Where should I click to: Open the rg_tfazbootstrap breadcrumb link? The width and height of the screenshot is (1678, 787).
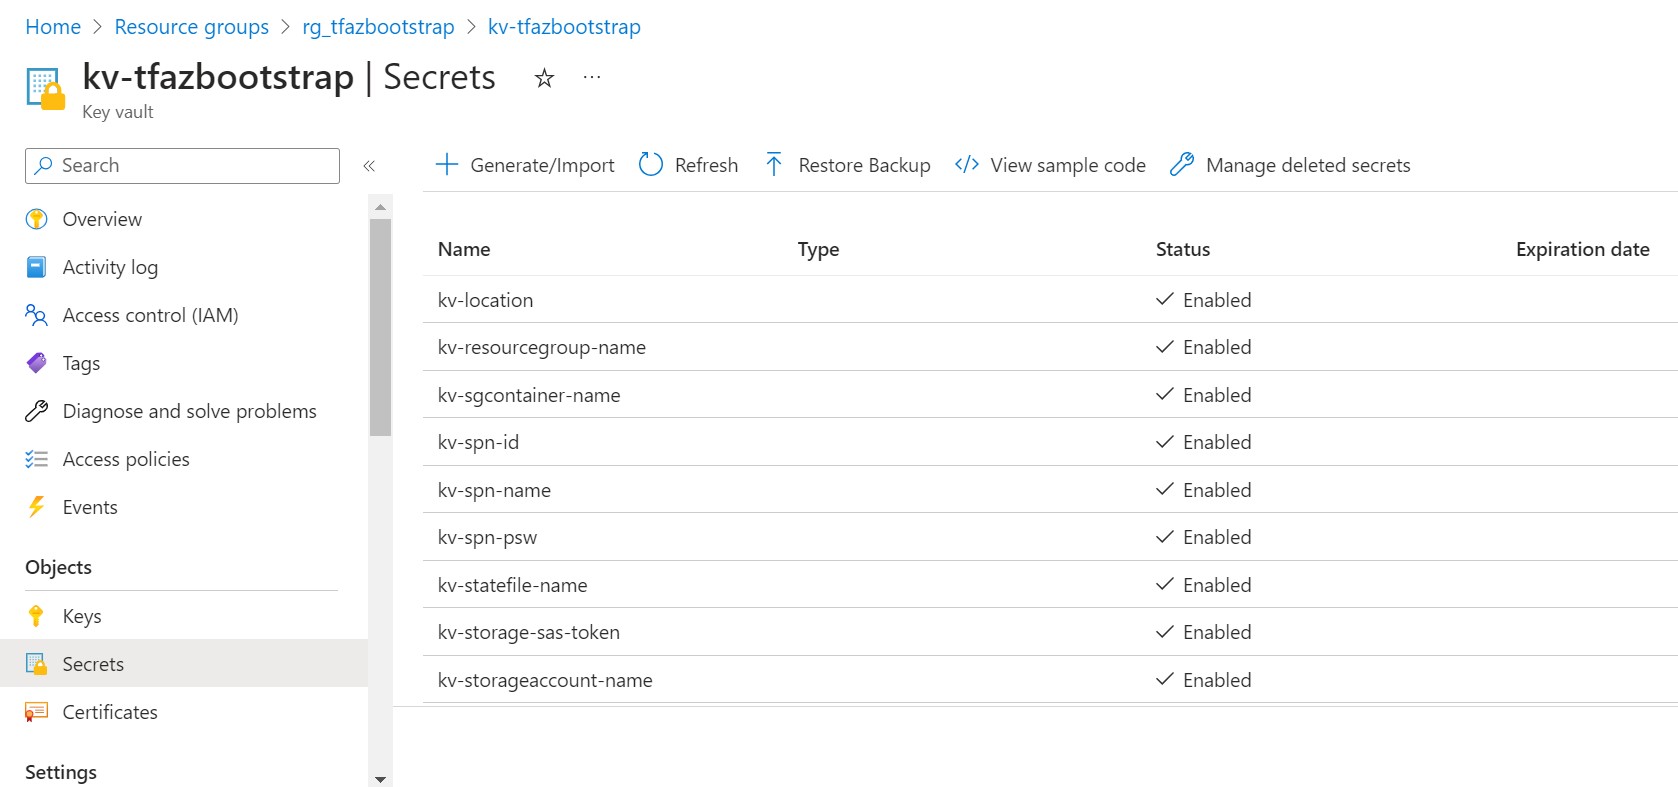[378, 27]
